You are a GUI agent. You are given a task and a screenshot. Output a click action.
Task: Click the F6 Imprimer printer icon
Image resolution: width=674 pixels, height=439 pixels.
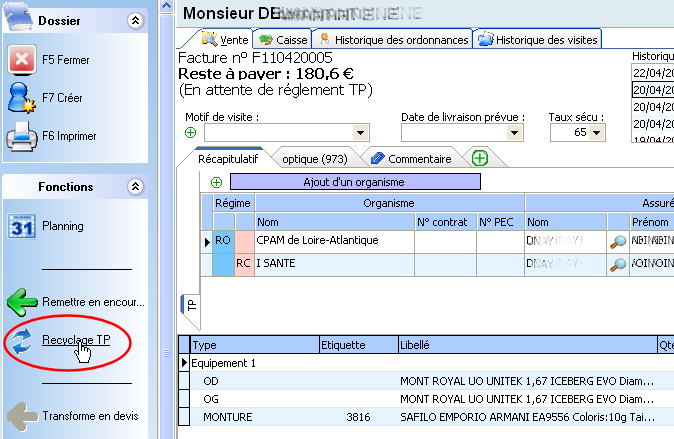pos(21,136)
